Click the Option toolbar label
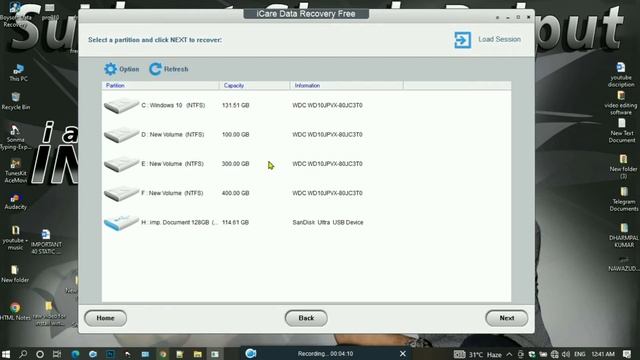Viewport: 640px width, 360px height. tap(129, 69)
